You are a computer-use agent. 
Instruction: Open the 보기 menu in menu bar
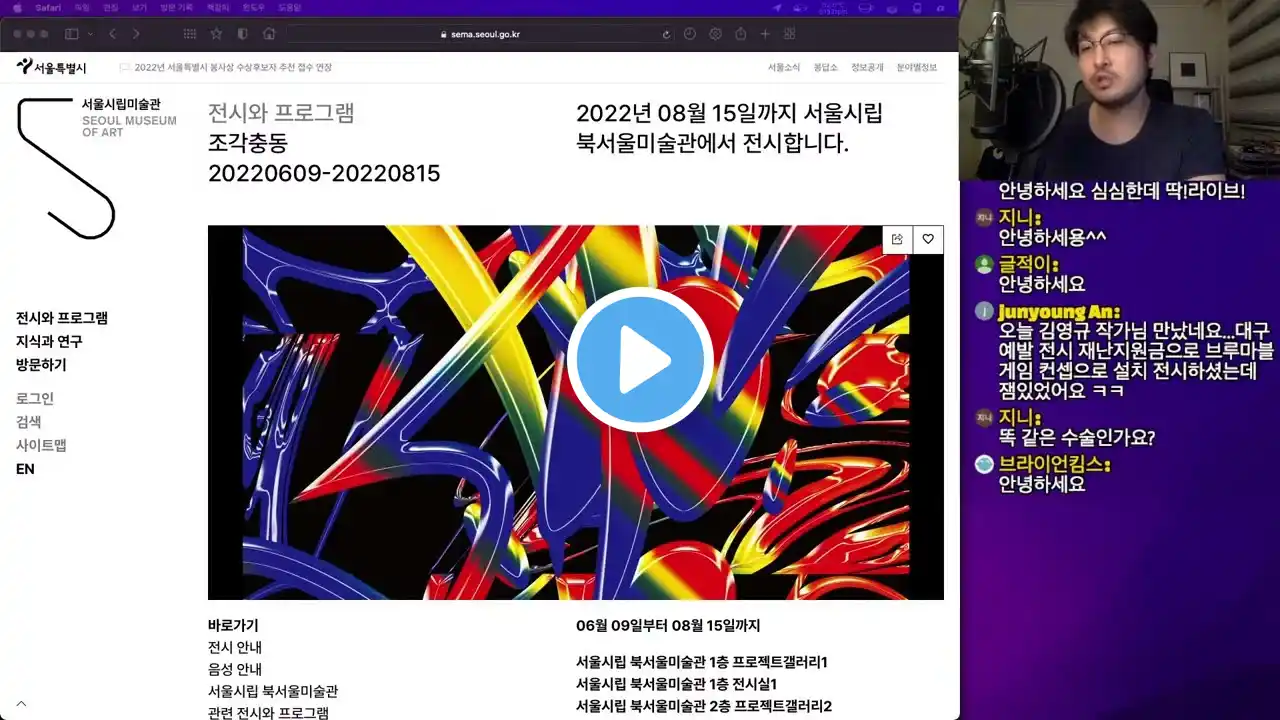click(139, 7)
